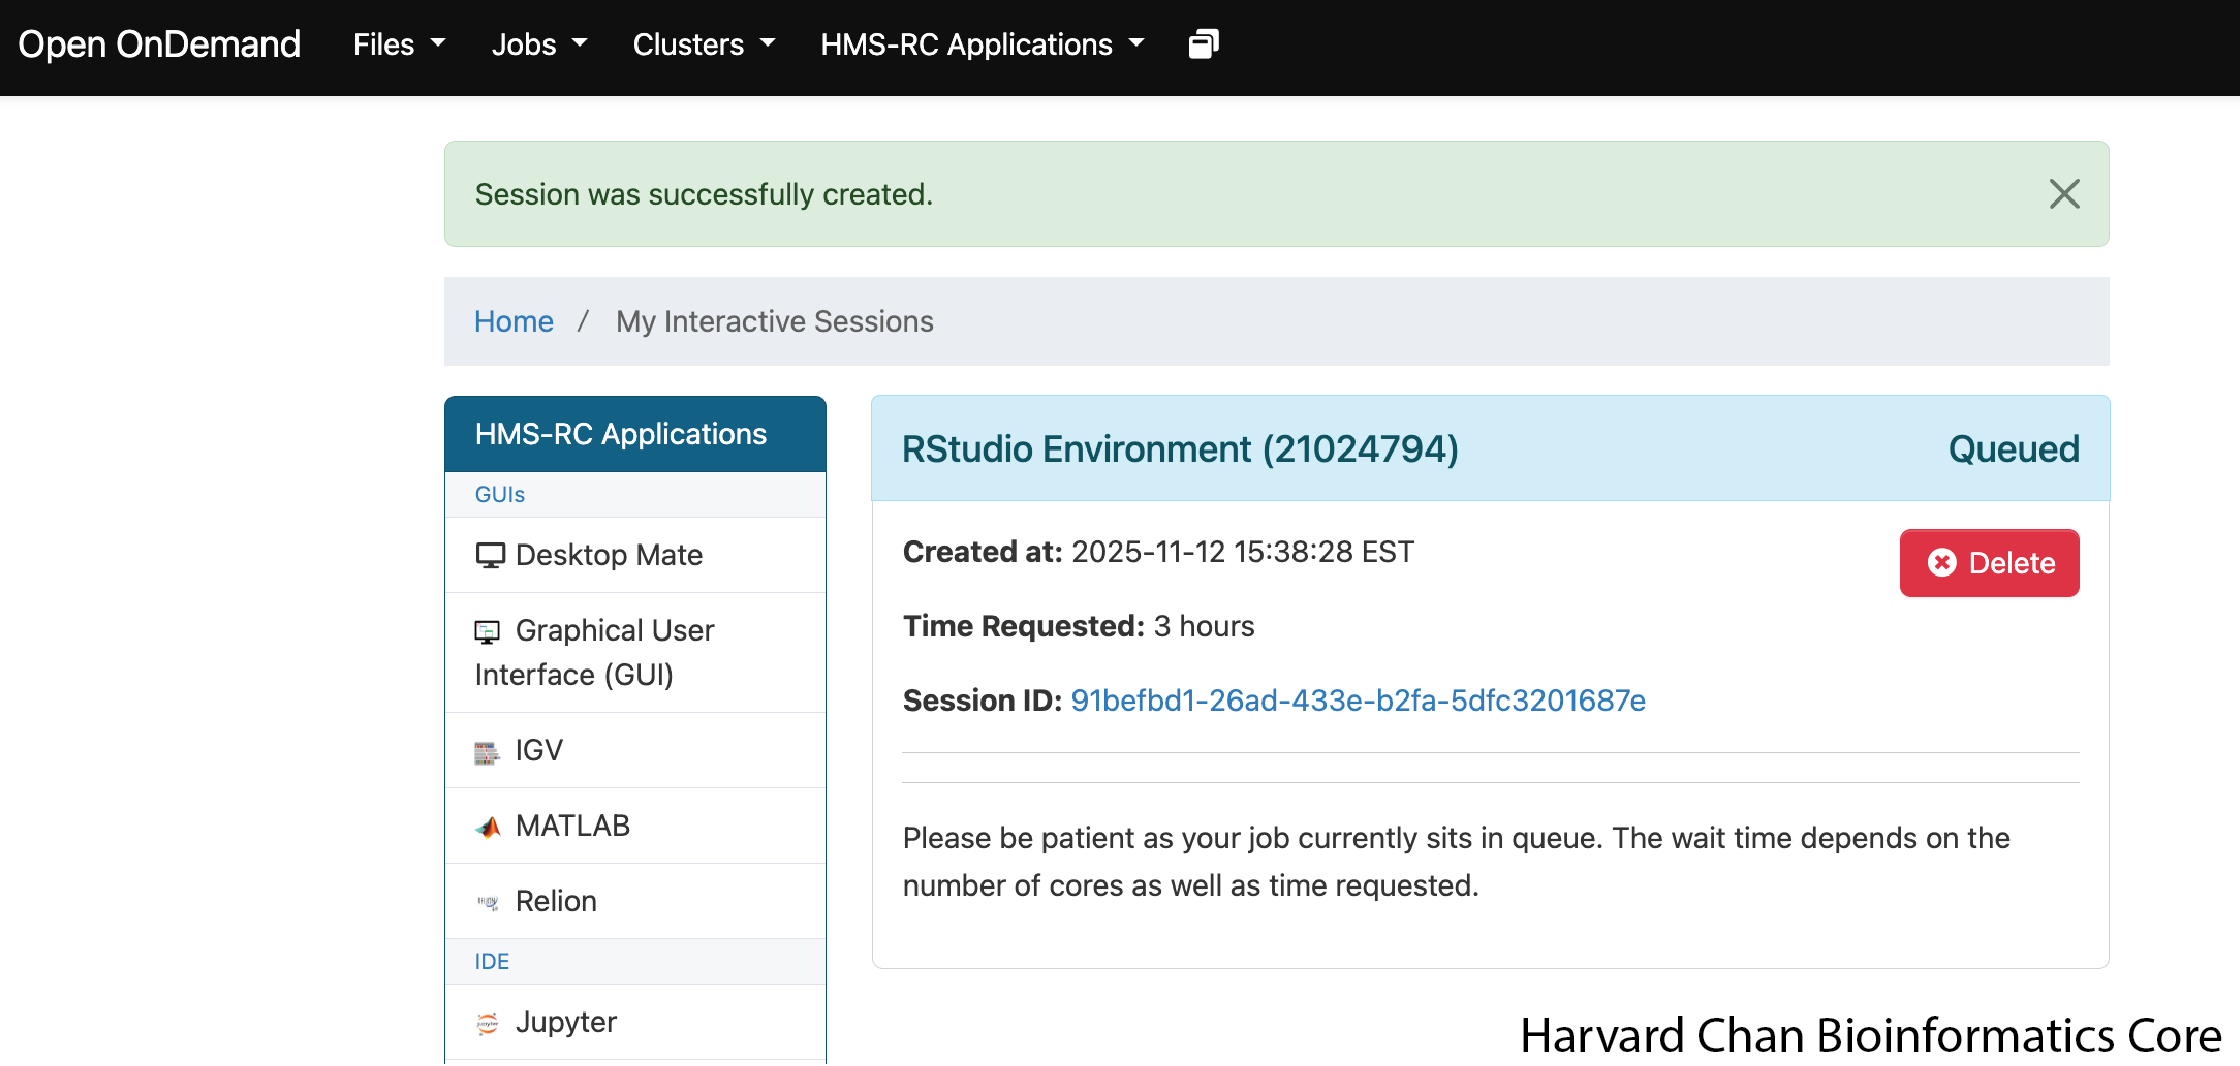Viewport: 2240px width, 1066px height.
Task: Open the Clusters dropdown menu
Action: click(703, 45)
